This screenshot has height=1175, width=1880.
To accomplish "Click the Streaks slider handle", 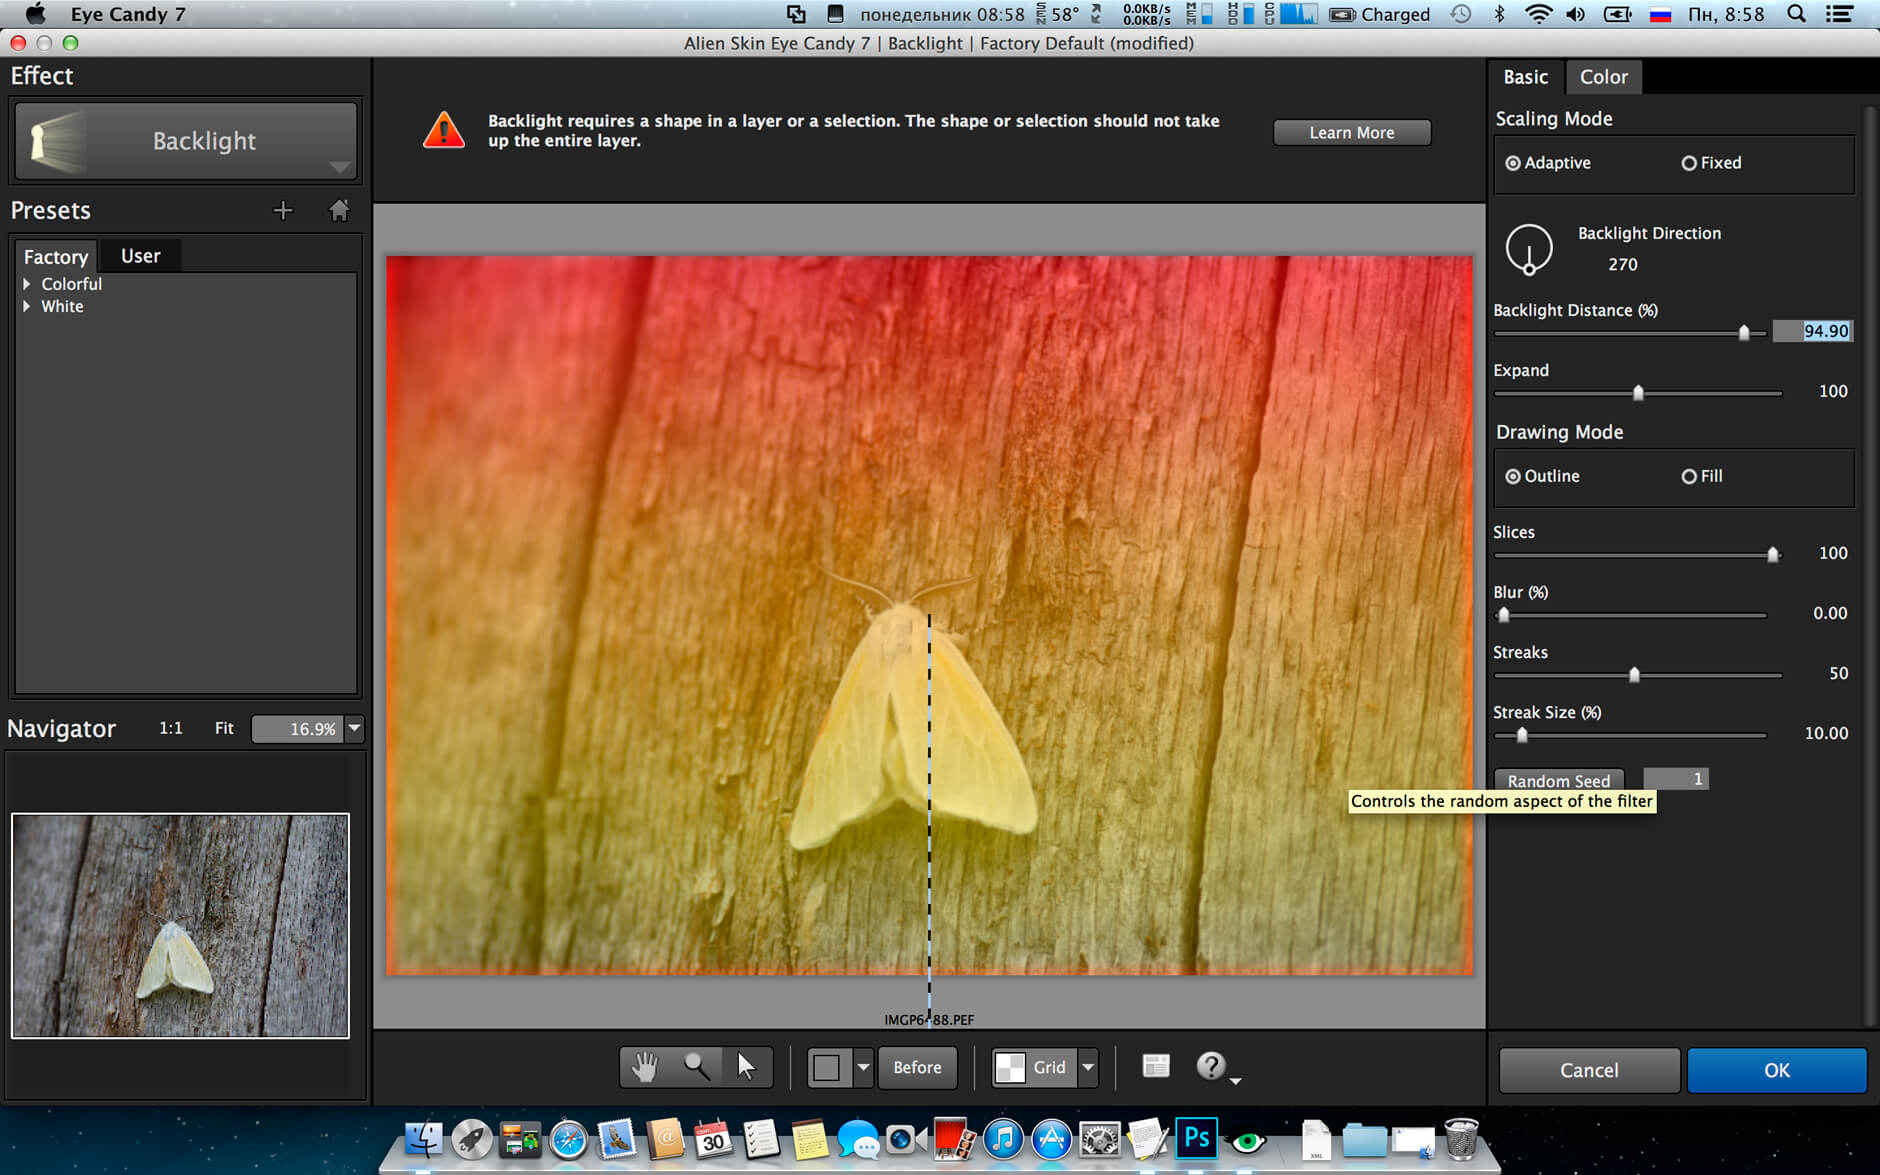I will 1634,675.
